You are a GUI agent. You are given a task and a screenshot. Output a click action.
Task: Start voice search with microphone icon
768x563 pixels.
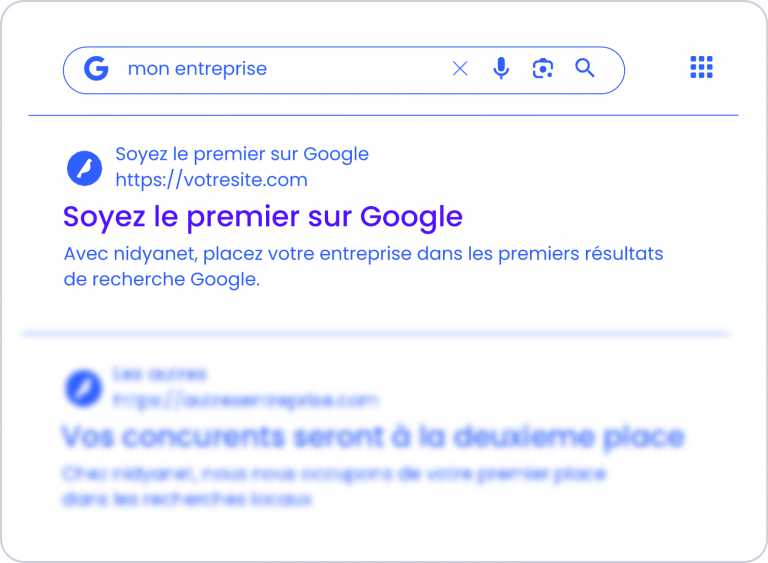click(501, 69)
